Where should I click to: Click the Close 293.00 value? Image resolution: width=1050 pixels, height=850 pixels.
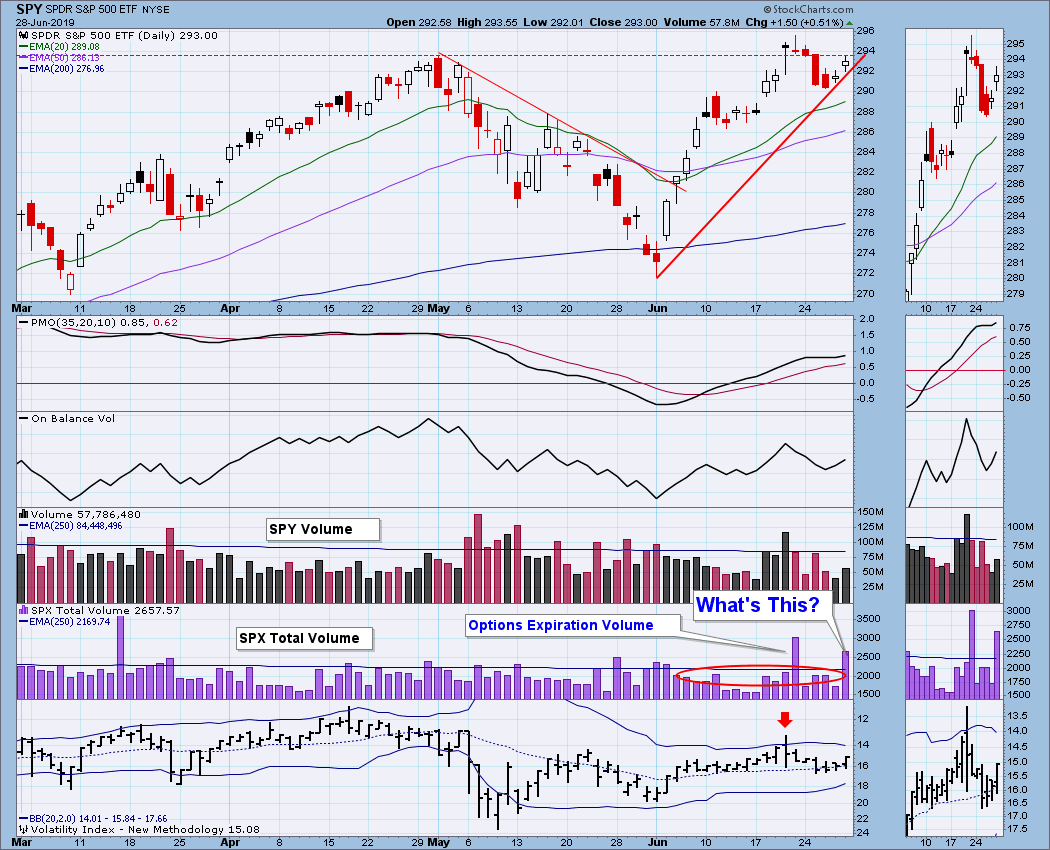tap(623, 22)
